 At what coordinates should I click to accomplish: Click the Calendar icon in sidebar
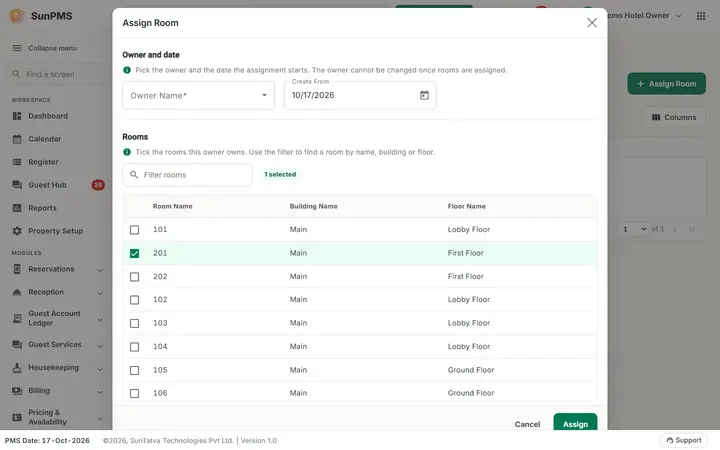pyautogui.click(x=17, y=139)
